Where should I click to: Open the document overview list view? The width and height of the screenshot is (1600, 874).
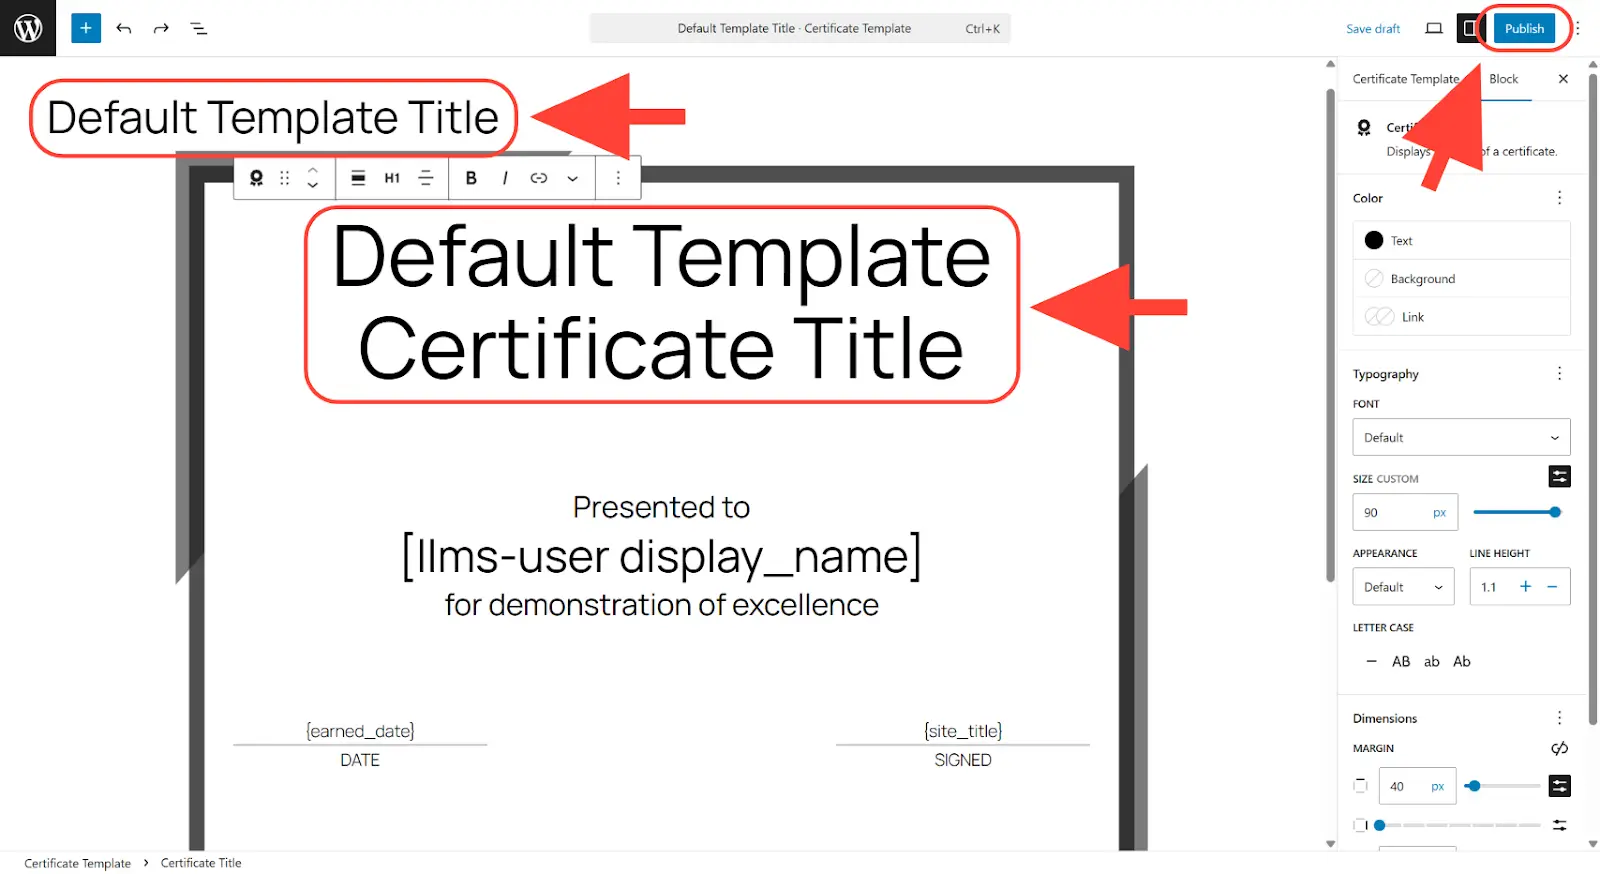pos(199,28)
